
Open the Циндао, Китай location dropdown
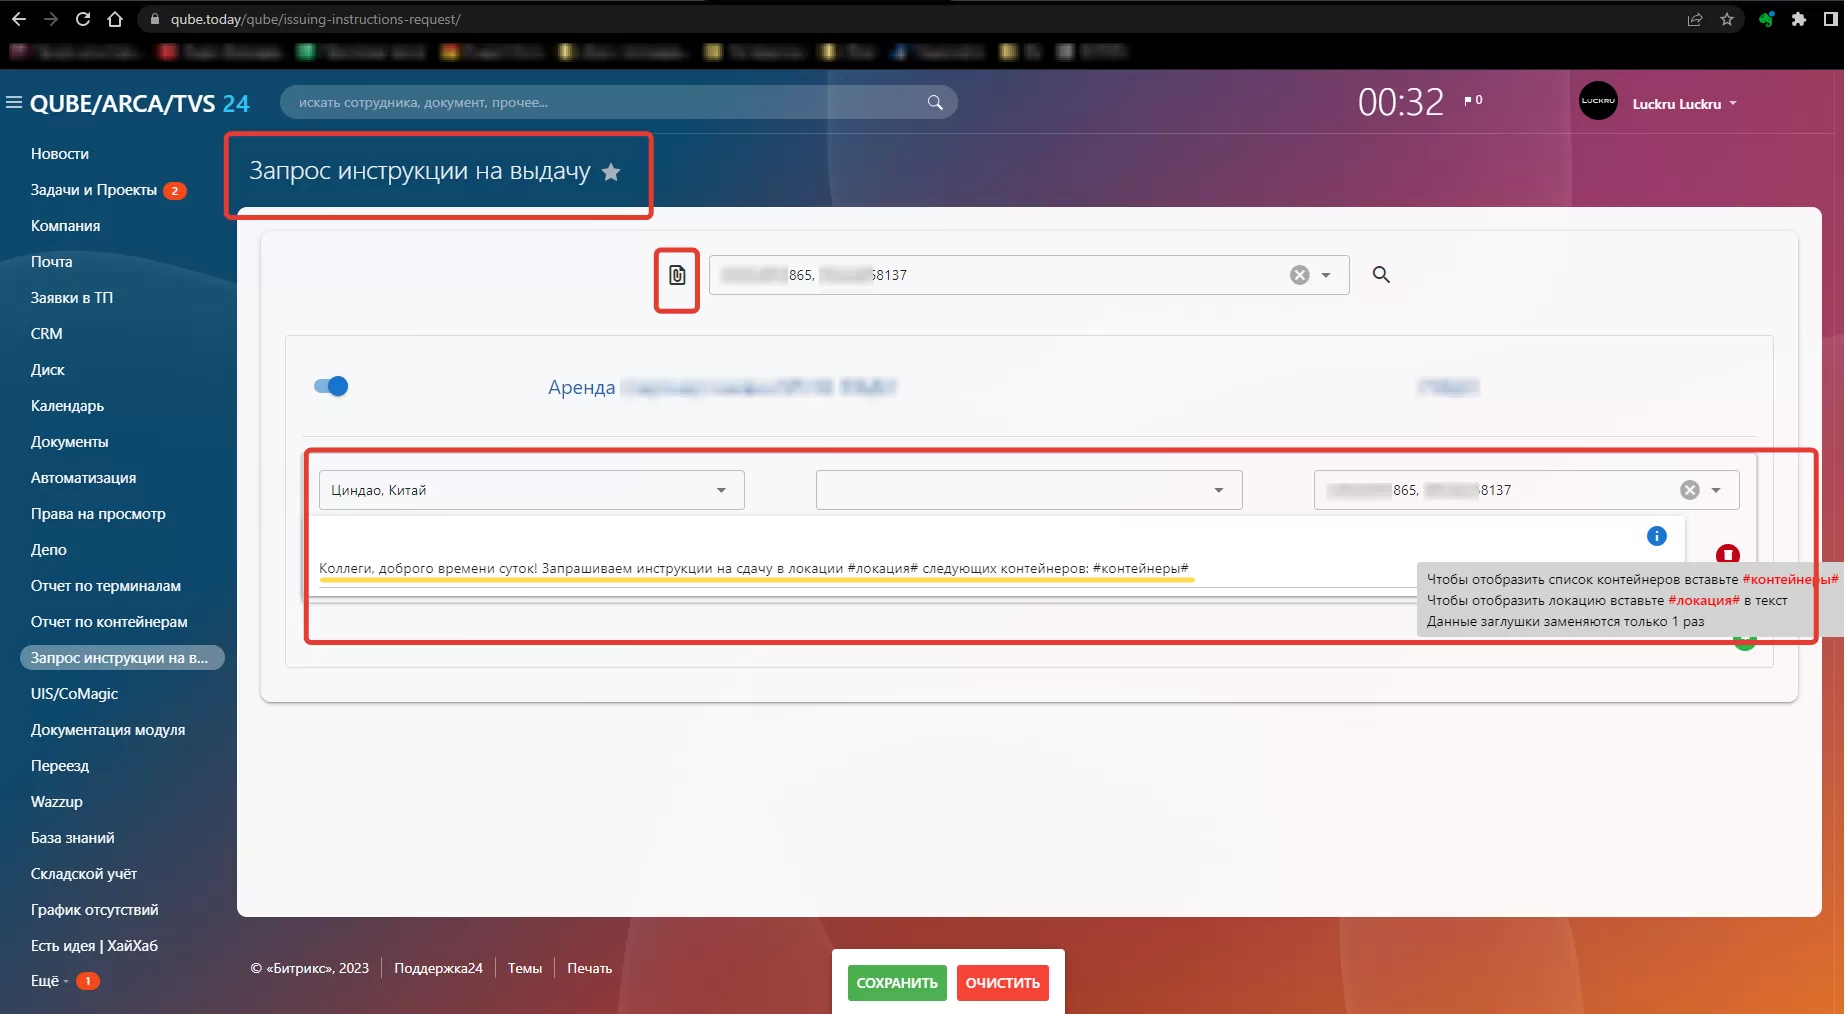click(x=531, y=490)
